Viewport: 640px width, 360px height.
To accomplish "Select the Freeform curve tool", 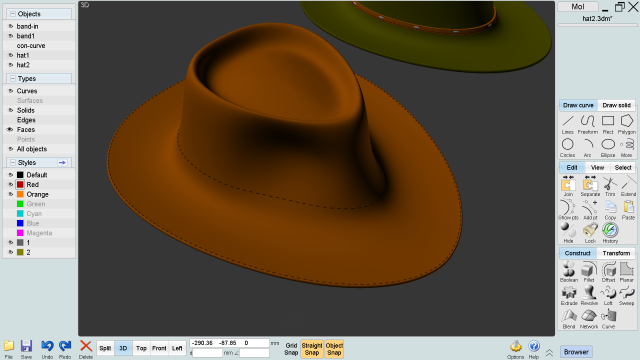I will click(x=587, y=124).
